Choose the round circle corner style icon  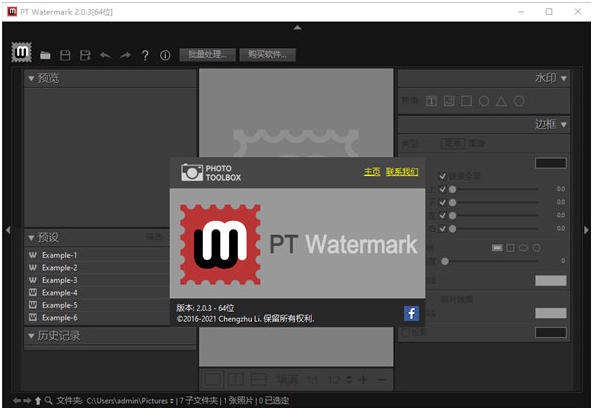point(536,248)
